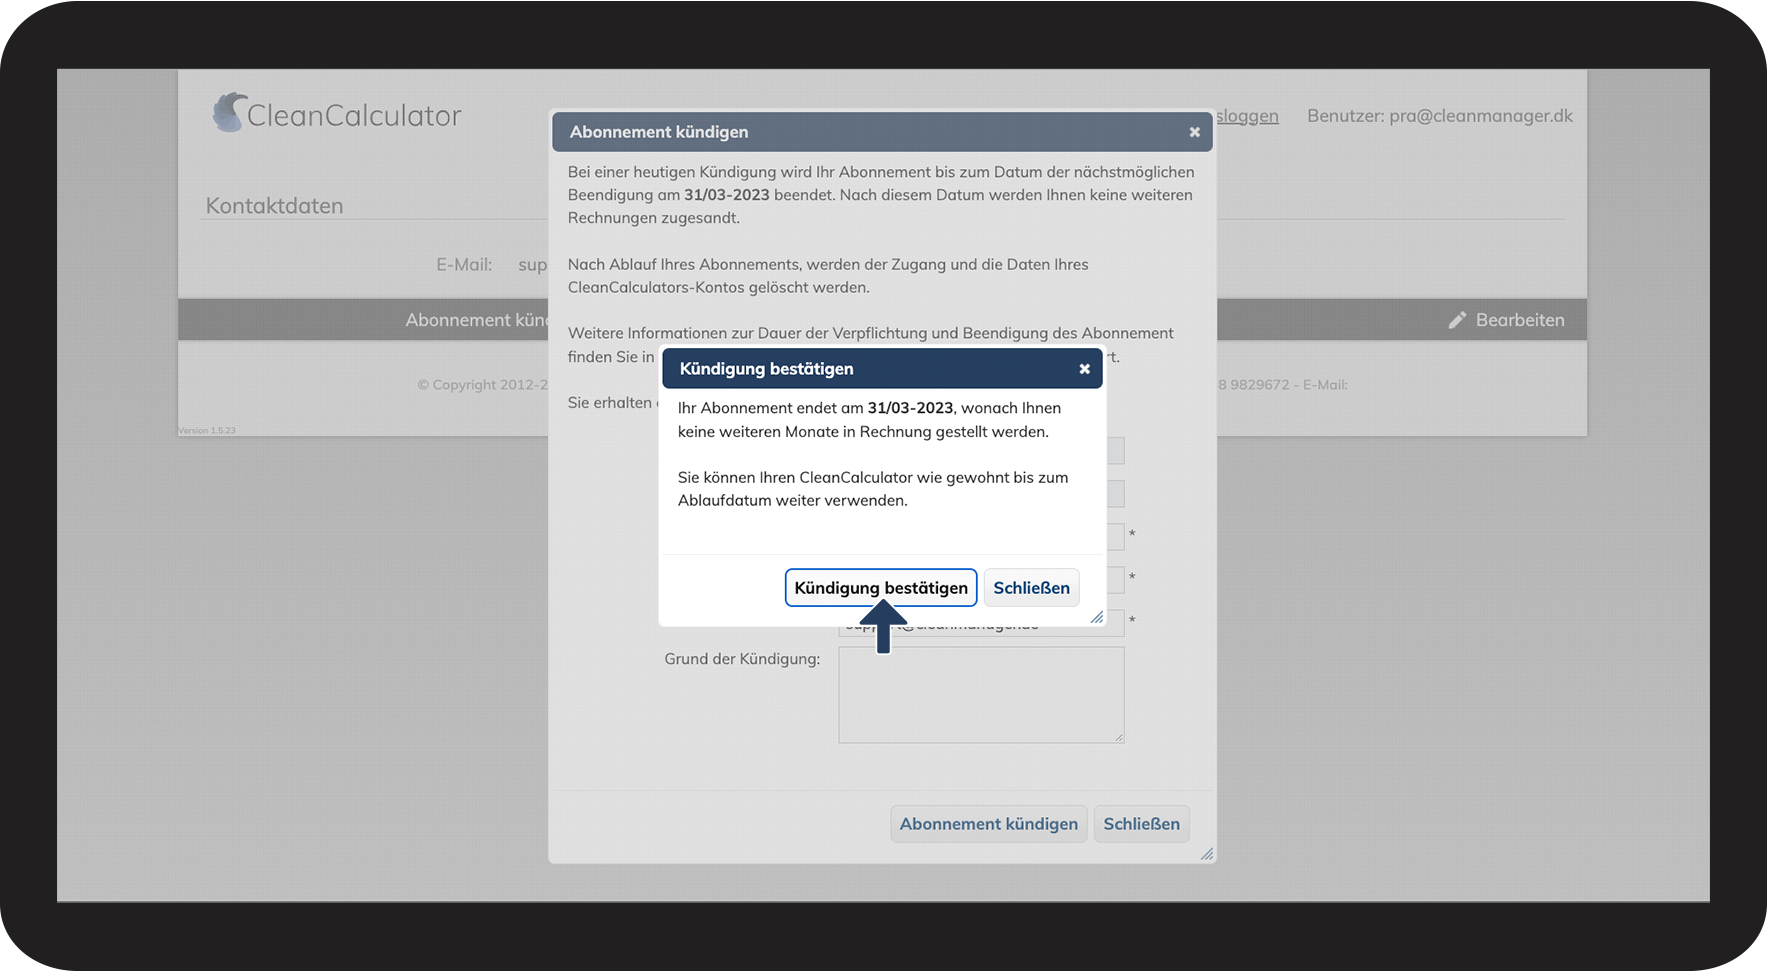
Task: Click the Abonnement kündigen dialog title text
Action: tap(659, 132)
